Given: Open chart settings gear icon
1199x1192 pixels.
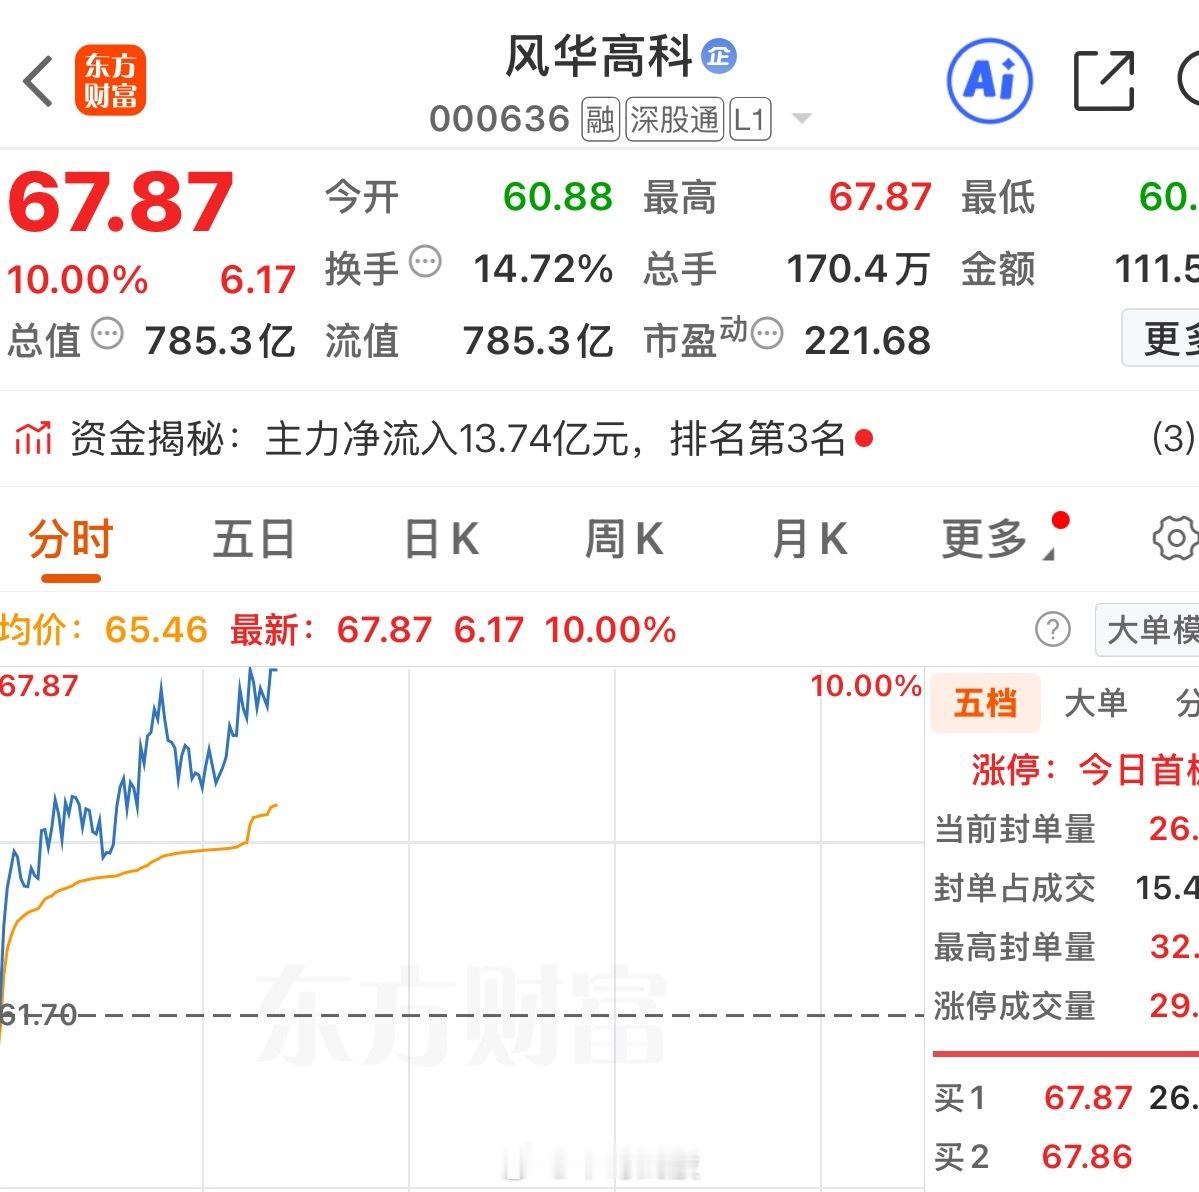Looking at the screenshot, I should click(x=1175, y=538).
